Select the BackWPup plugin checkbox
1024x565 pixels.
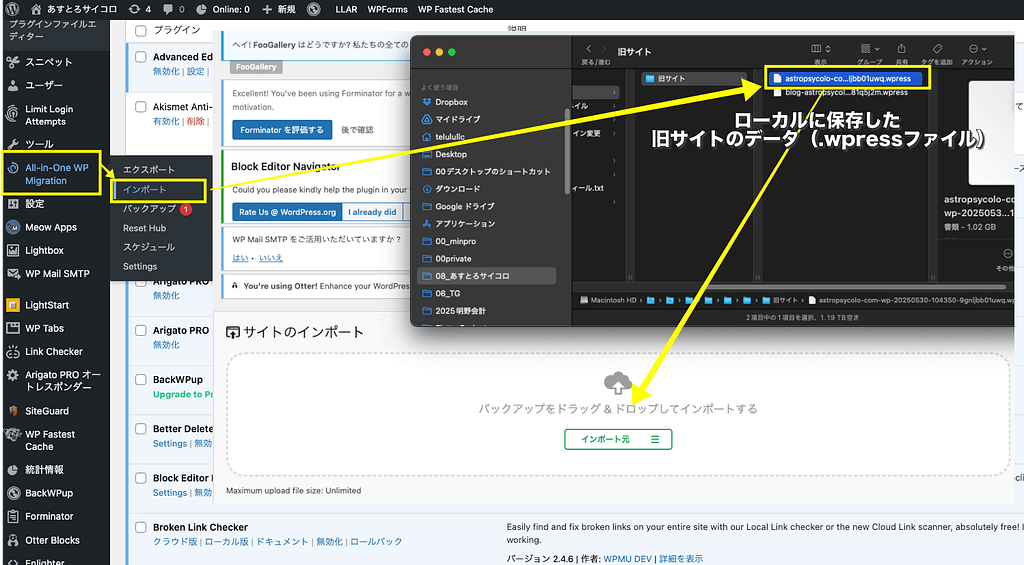coord(140,380)
